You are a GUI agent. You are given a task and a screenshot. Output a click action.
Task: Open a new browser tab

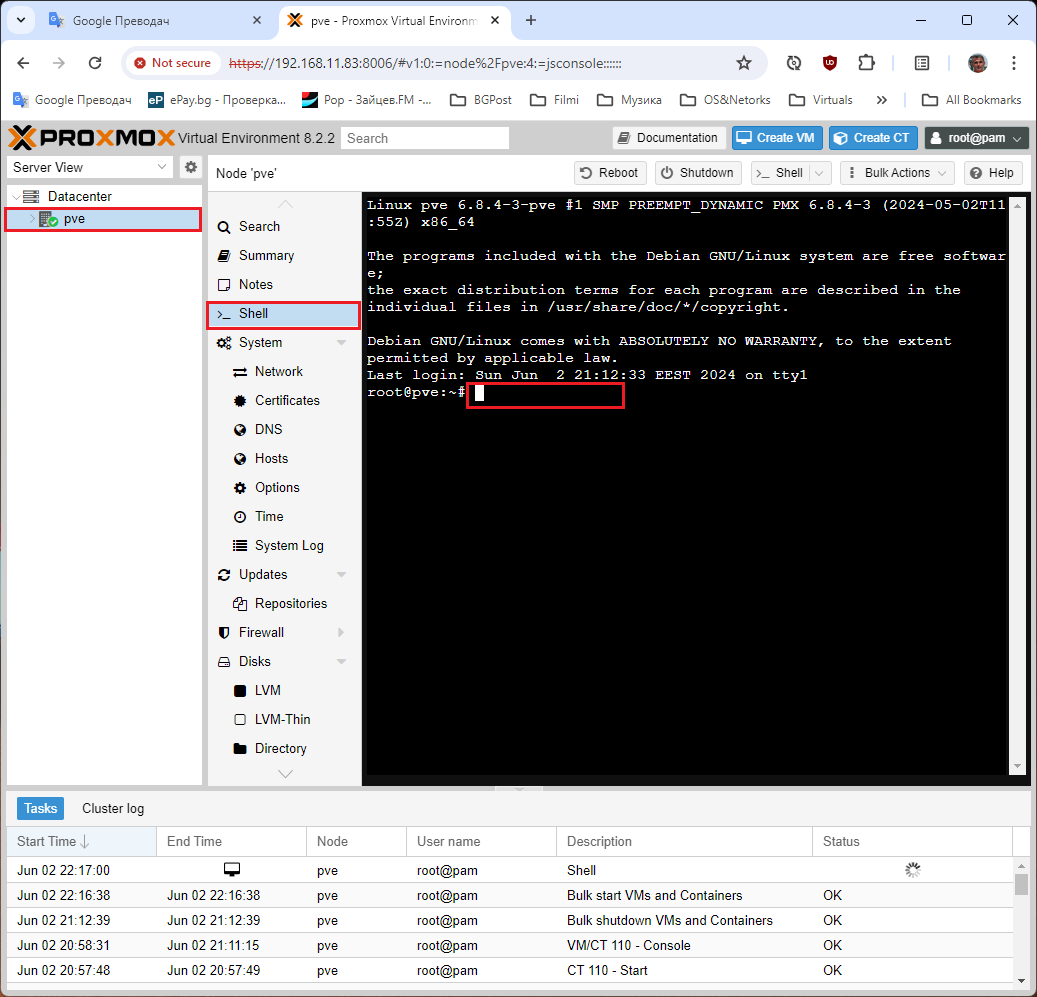(530, 20)
